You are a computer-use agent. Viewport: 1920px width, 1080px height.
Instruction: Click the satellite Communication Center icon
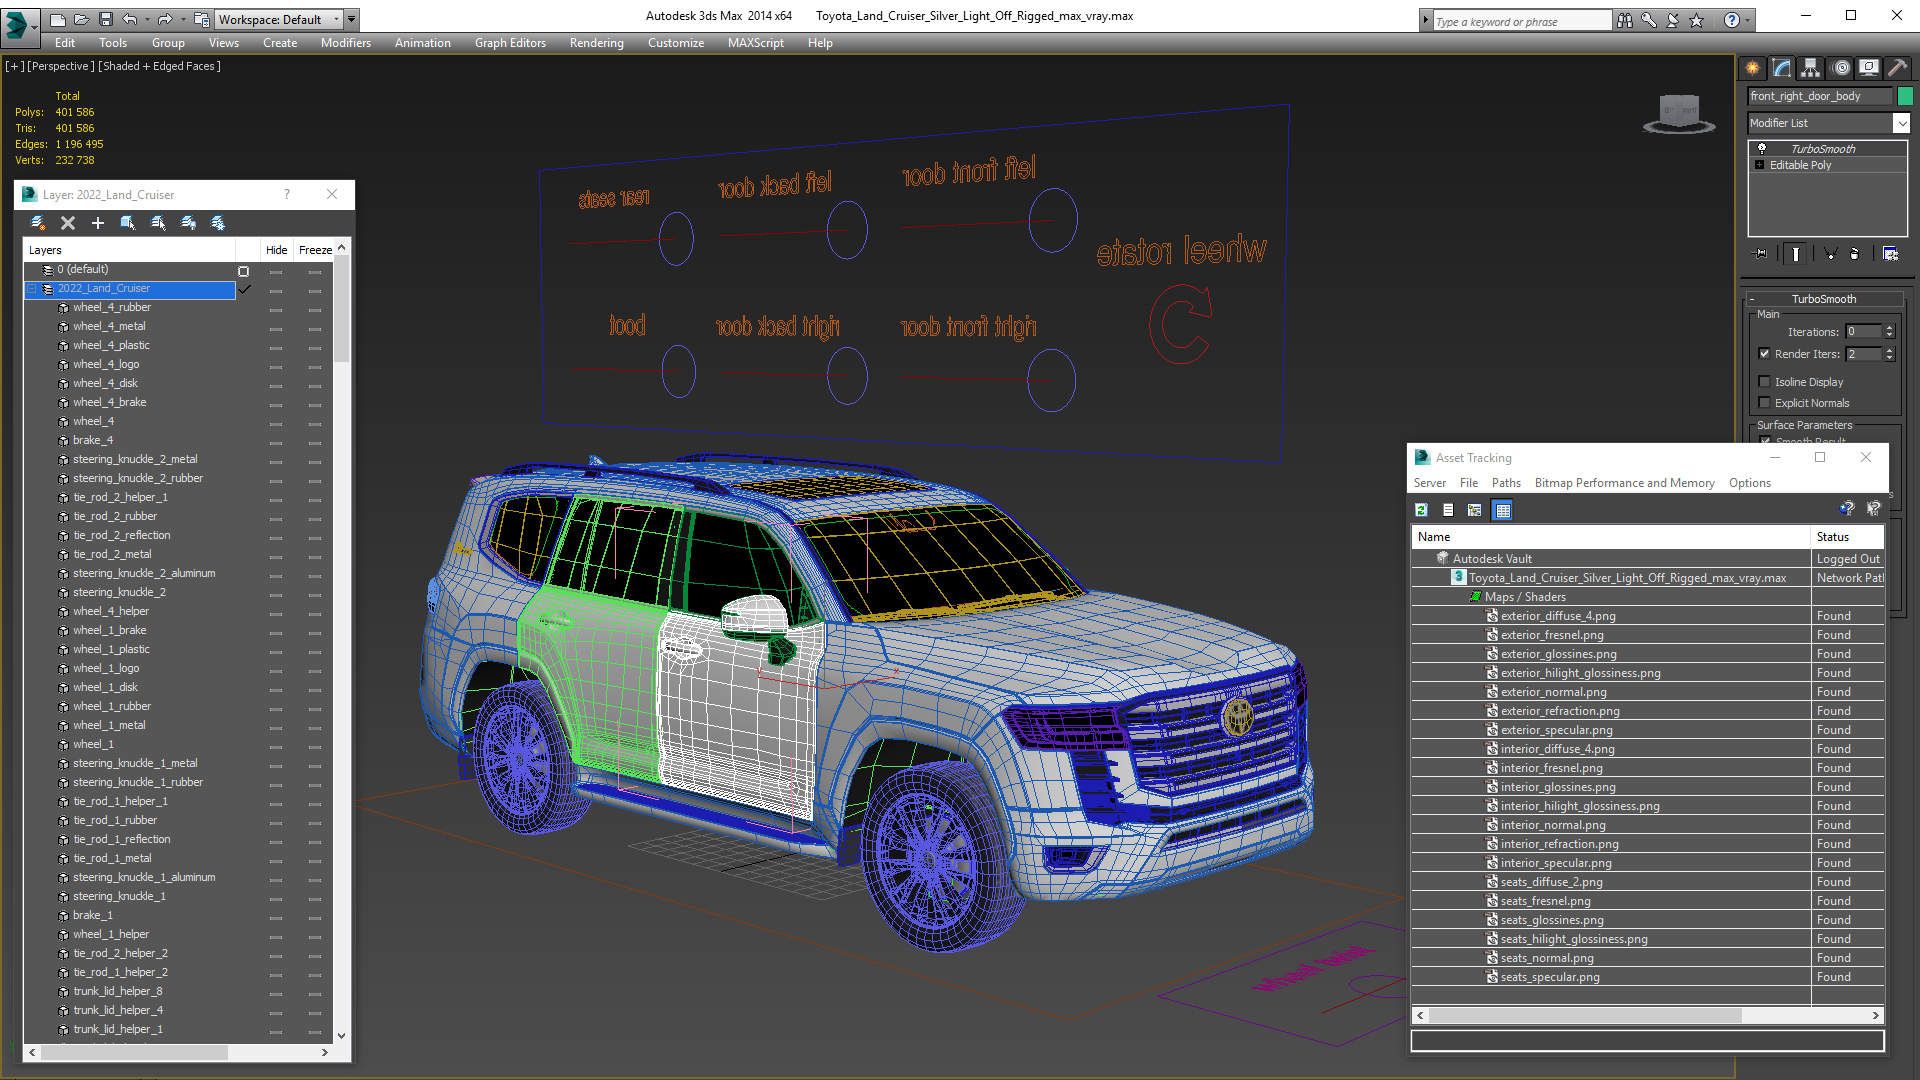(x=1673, y=20)
